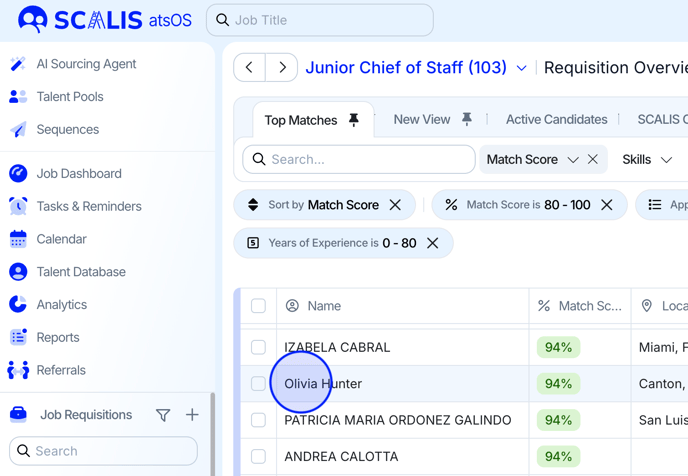Viewport: 688px width, 476px height.
Task: Go to next requisition arrow
Action: click(282, 68)
